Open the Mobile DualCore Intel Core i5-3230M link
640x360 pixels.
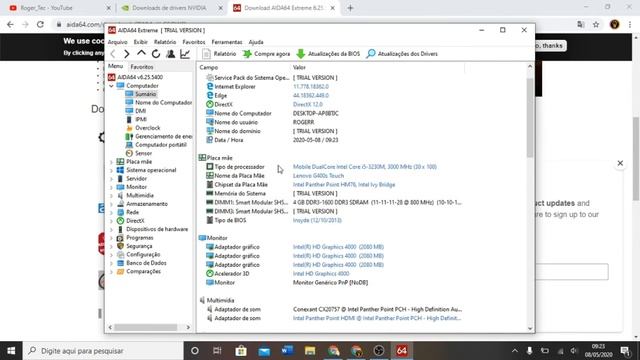click(365, 167)
